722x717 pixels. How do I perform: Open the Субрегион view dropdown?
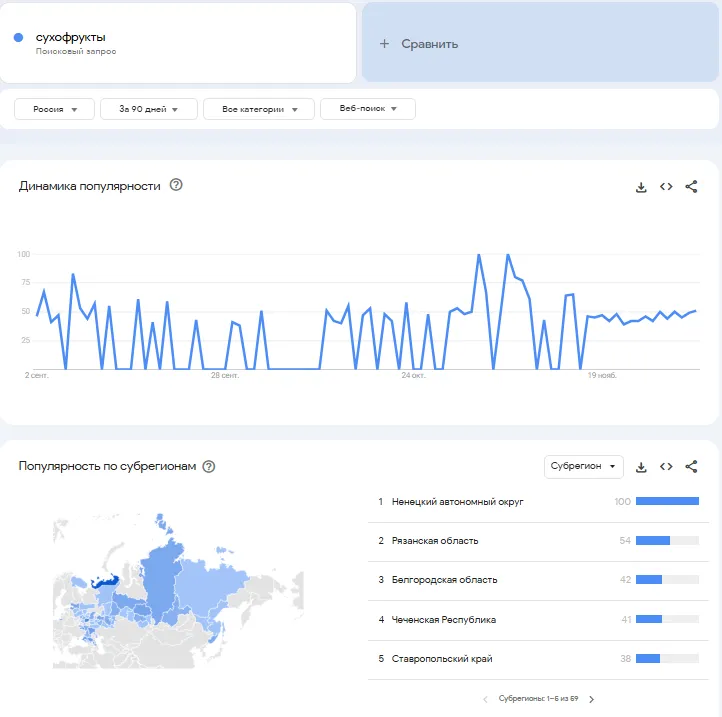(x=583, y=466)
